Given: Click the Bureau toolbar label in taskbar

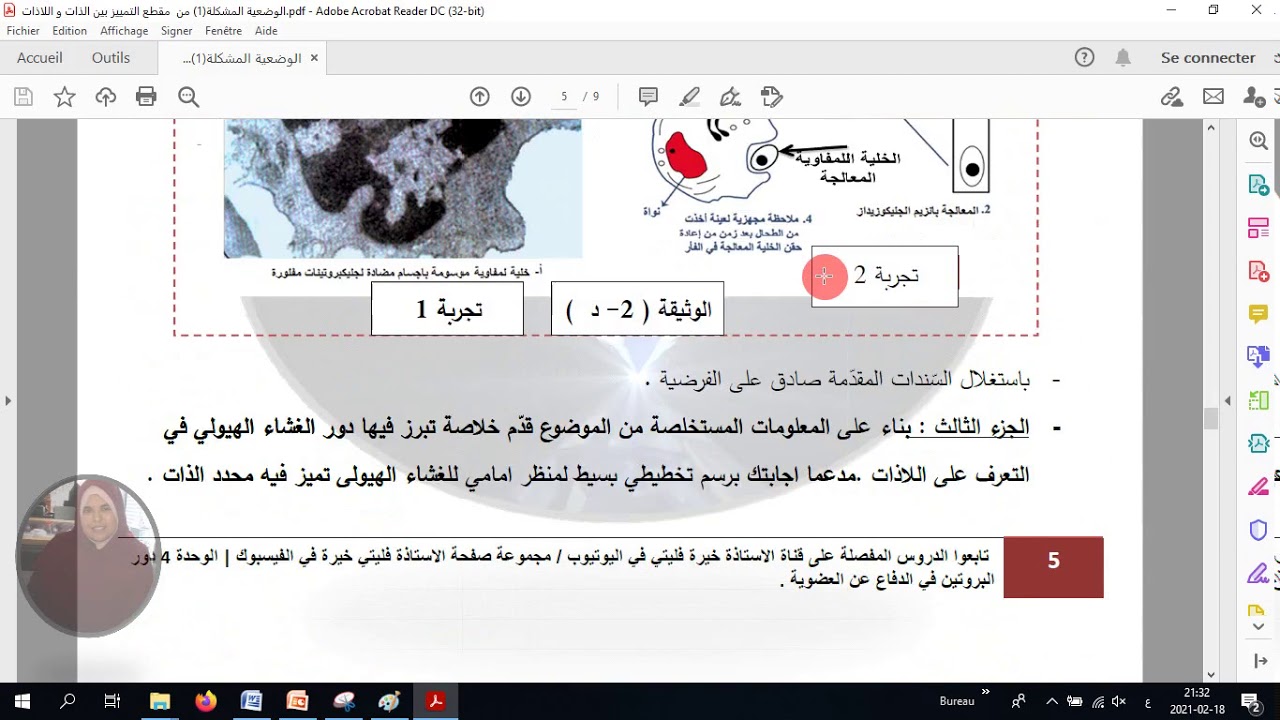Looking at the screenshot, I should click(957, 701).
